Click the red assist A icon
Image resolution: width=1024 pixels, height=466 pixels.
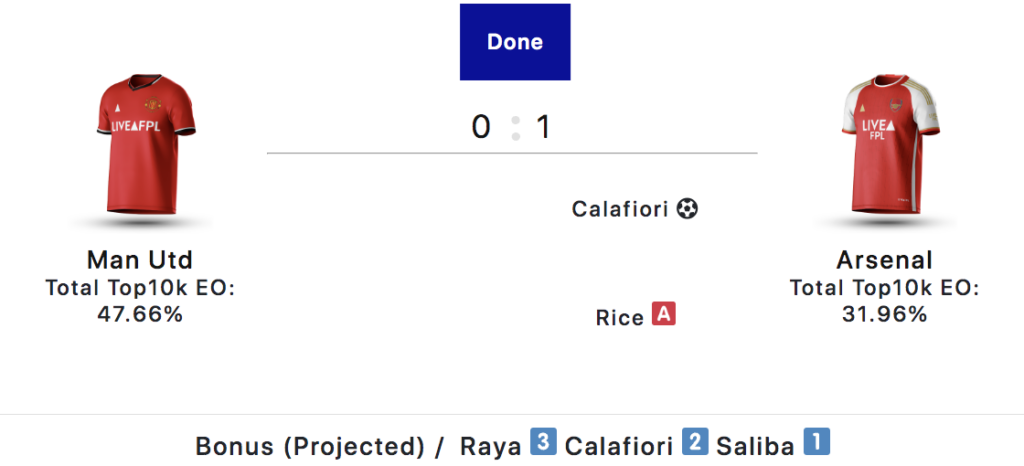[x=664, y=315]
